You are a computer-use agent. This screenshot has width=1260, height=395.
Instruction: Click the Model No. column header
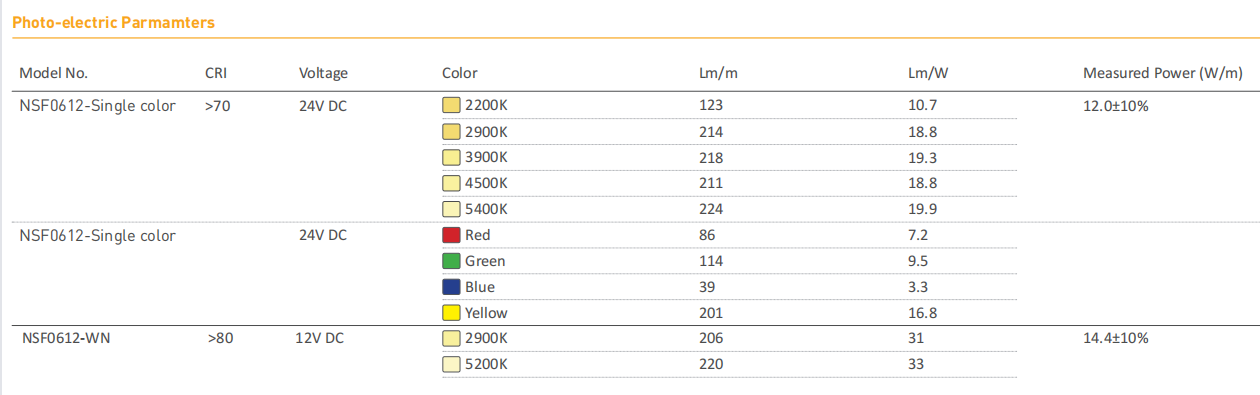(x=54, y=73)
